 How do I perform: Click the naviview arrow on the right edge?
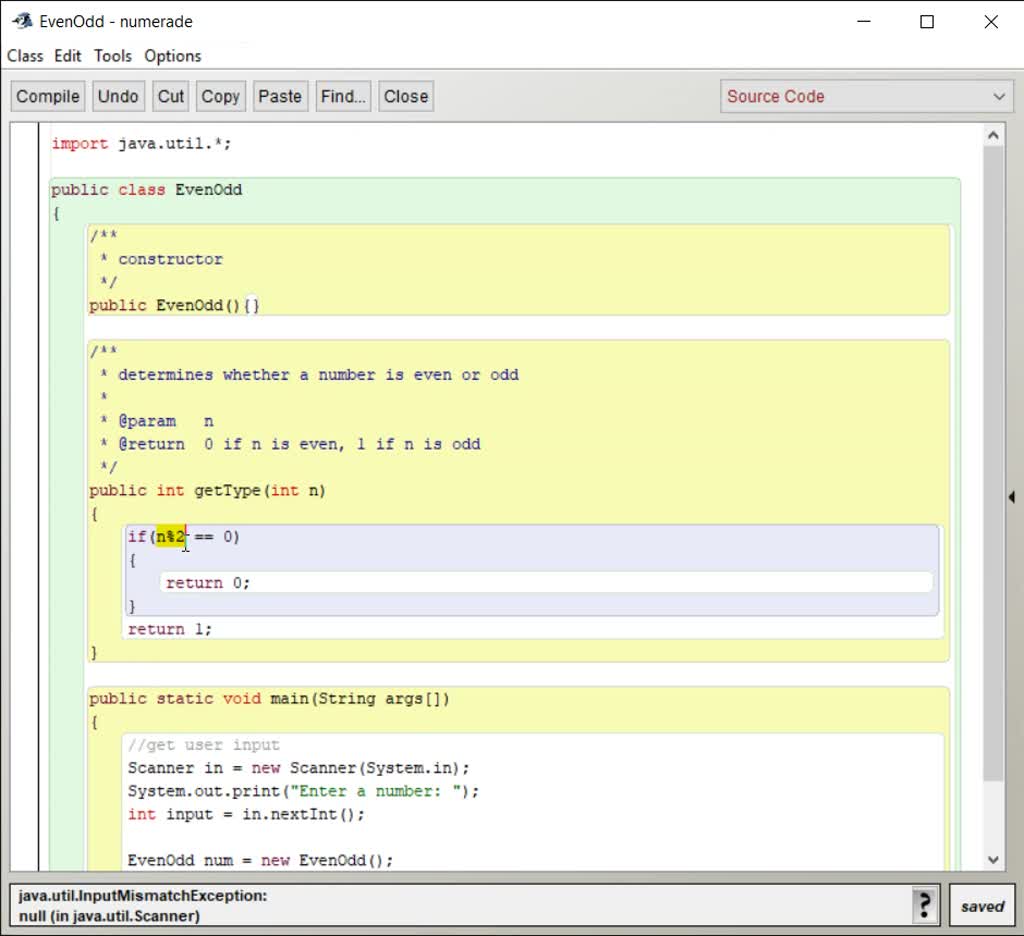(x=1012, y=494)
